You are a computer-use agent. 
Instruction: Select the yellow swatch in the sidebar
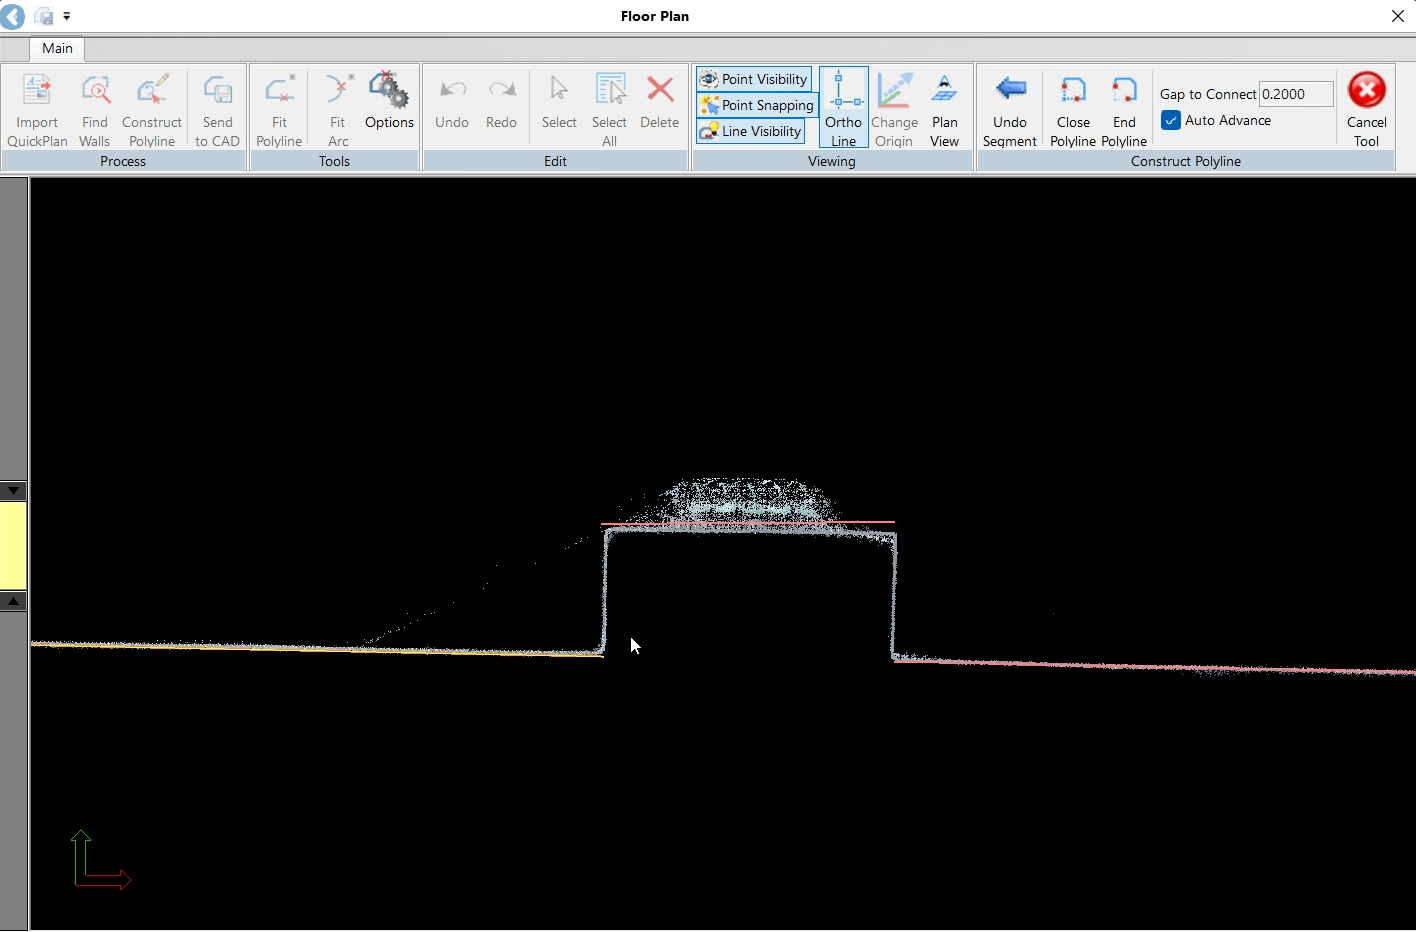point(13,546)
